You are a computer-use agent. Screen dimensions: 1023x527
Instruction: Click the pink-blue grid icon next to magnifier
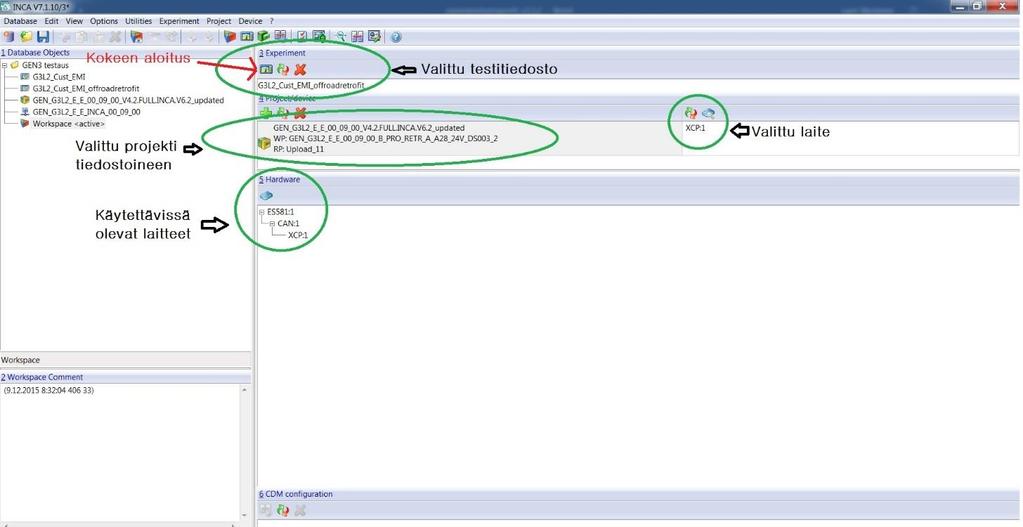357,37
